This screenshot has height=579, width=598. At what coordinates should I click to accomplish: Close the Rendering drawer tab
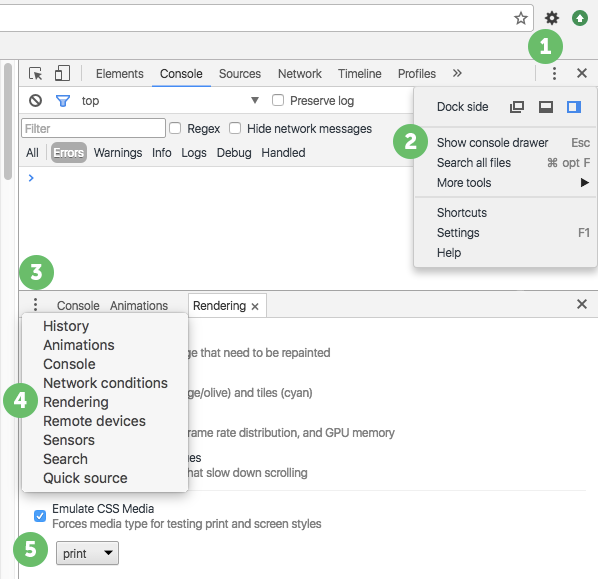[x=255, y=306]
